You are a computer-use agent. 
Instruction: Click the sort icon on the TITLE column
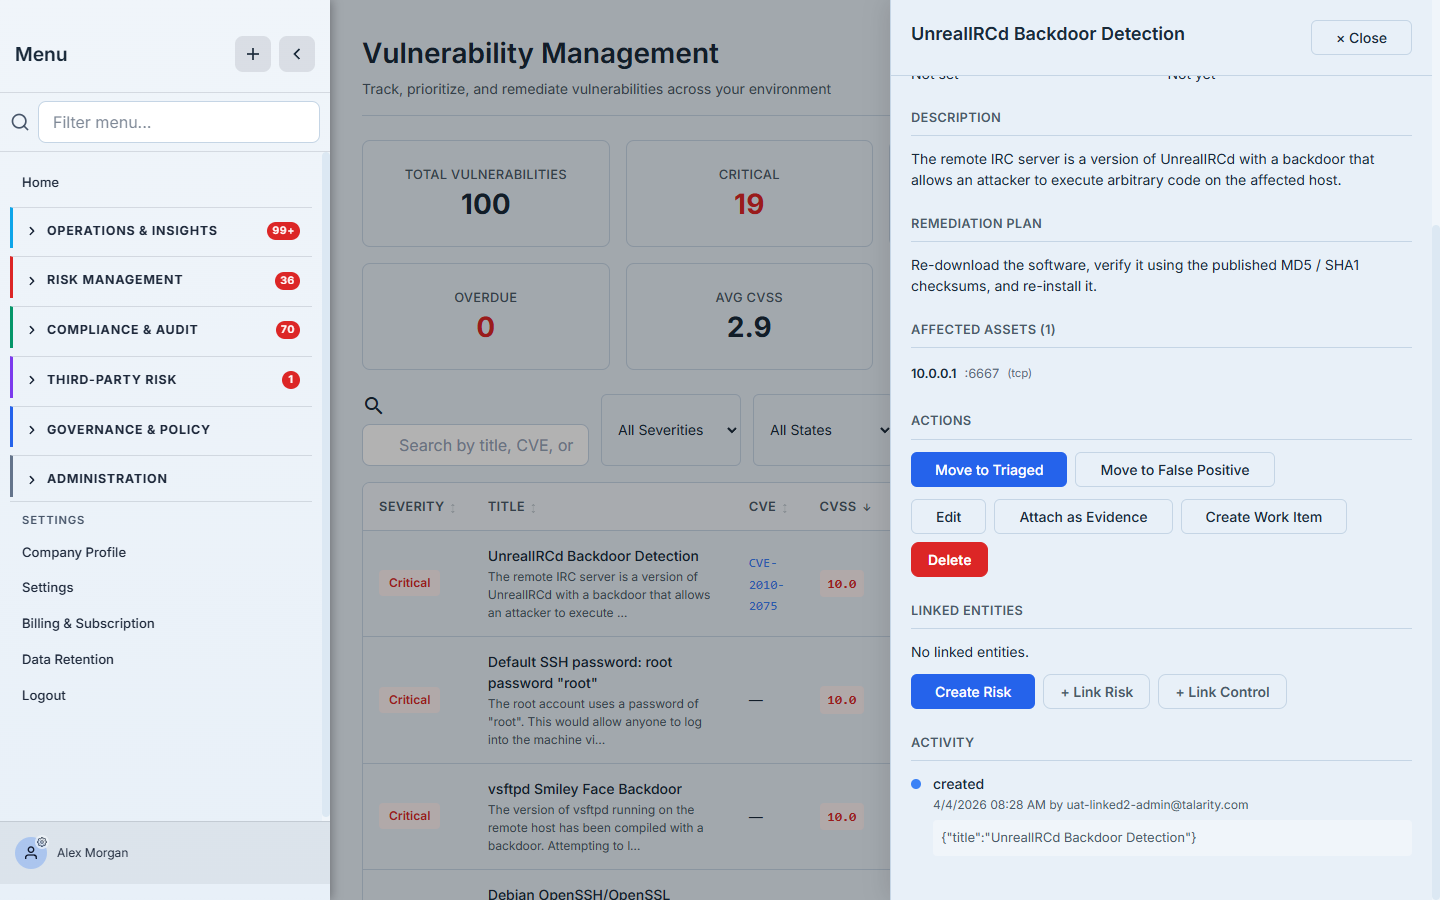[x=533, y=508]
